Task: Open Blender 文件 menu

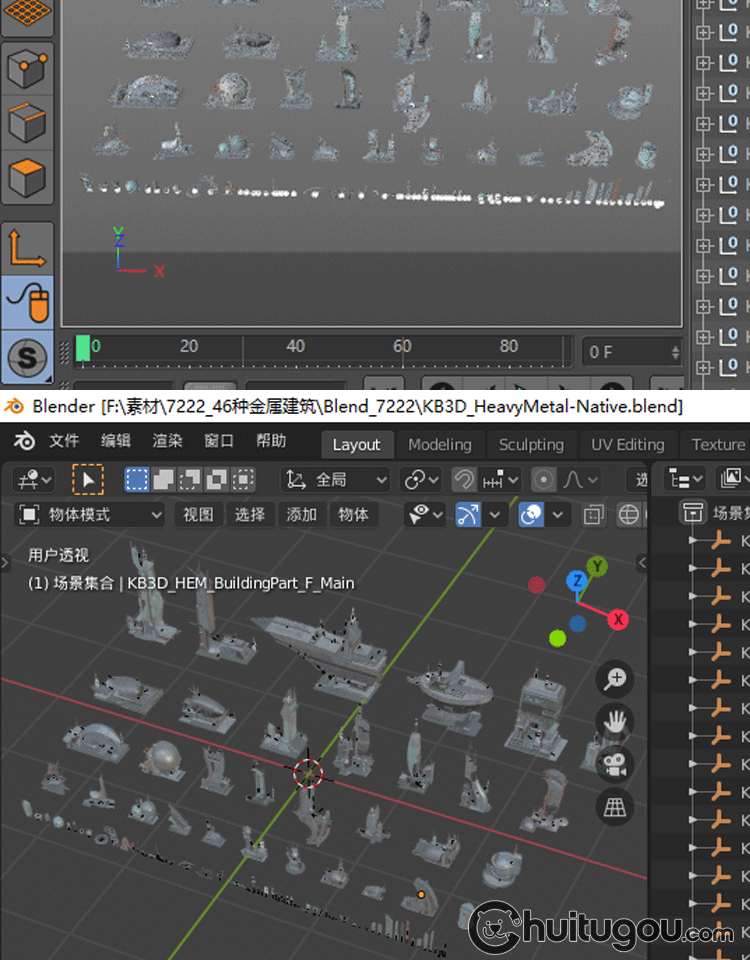Action: coord(64,441)
